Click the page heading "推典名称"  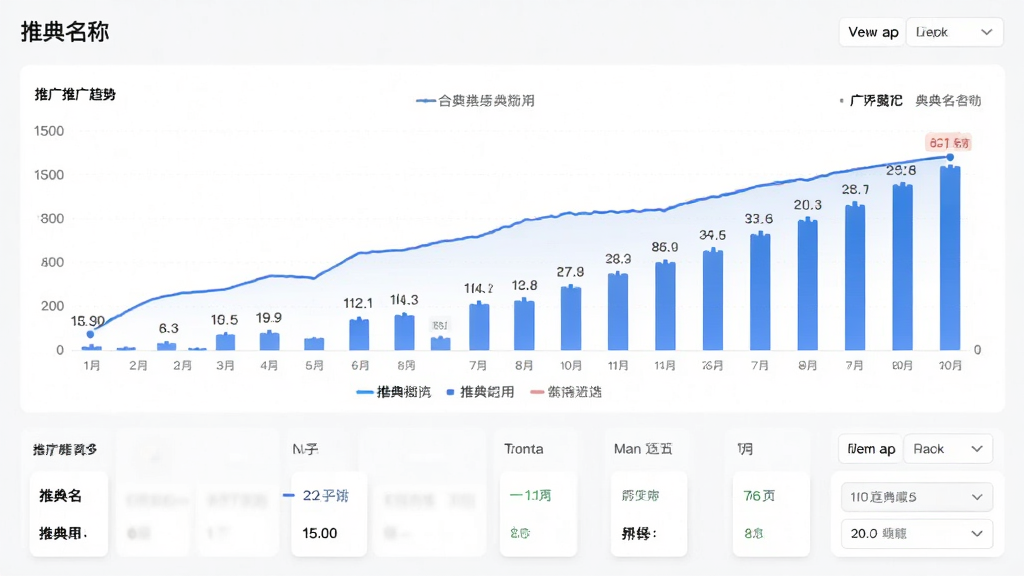[65, 31]
